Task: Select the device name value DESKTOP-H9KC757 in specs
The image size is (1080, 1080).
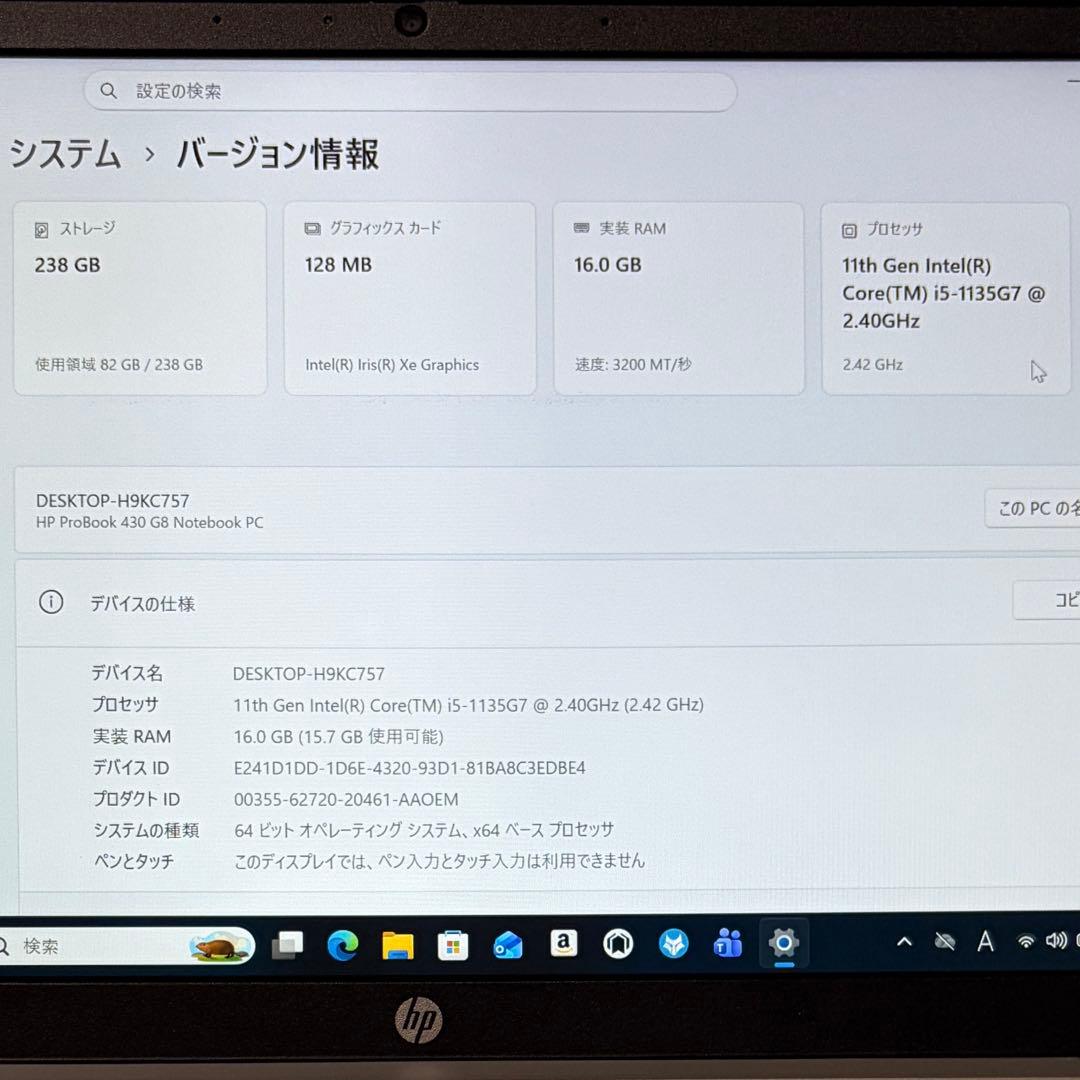Action: pos(309,674)
